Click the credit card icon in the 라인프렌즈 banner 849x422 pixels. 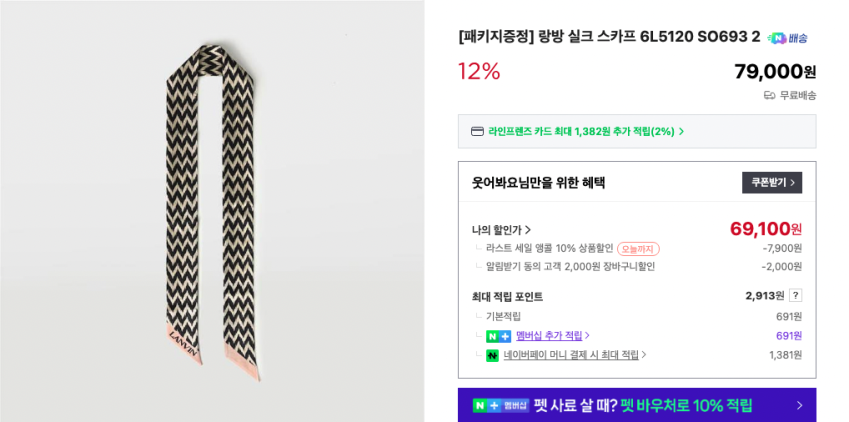coord(477,131)
